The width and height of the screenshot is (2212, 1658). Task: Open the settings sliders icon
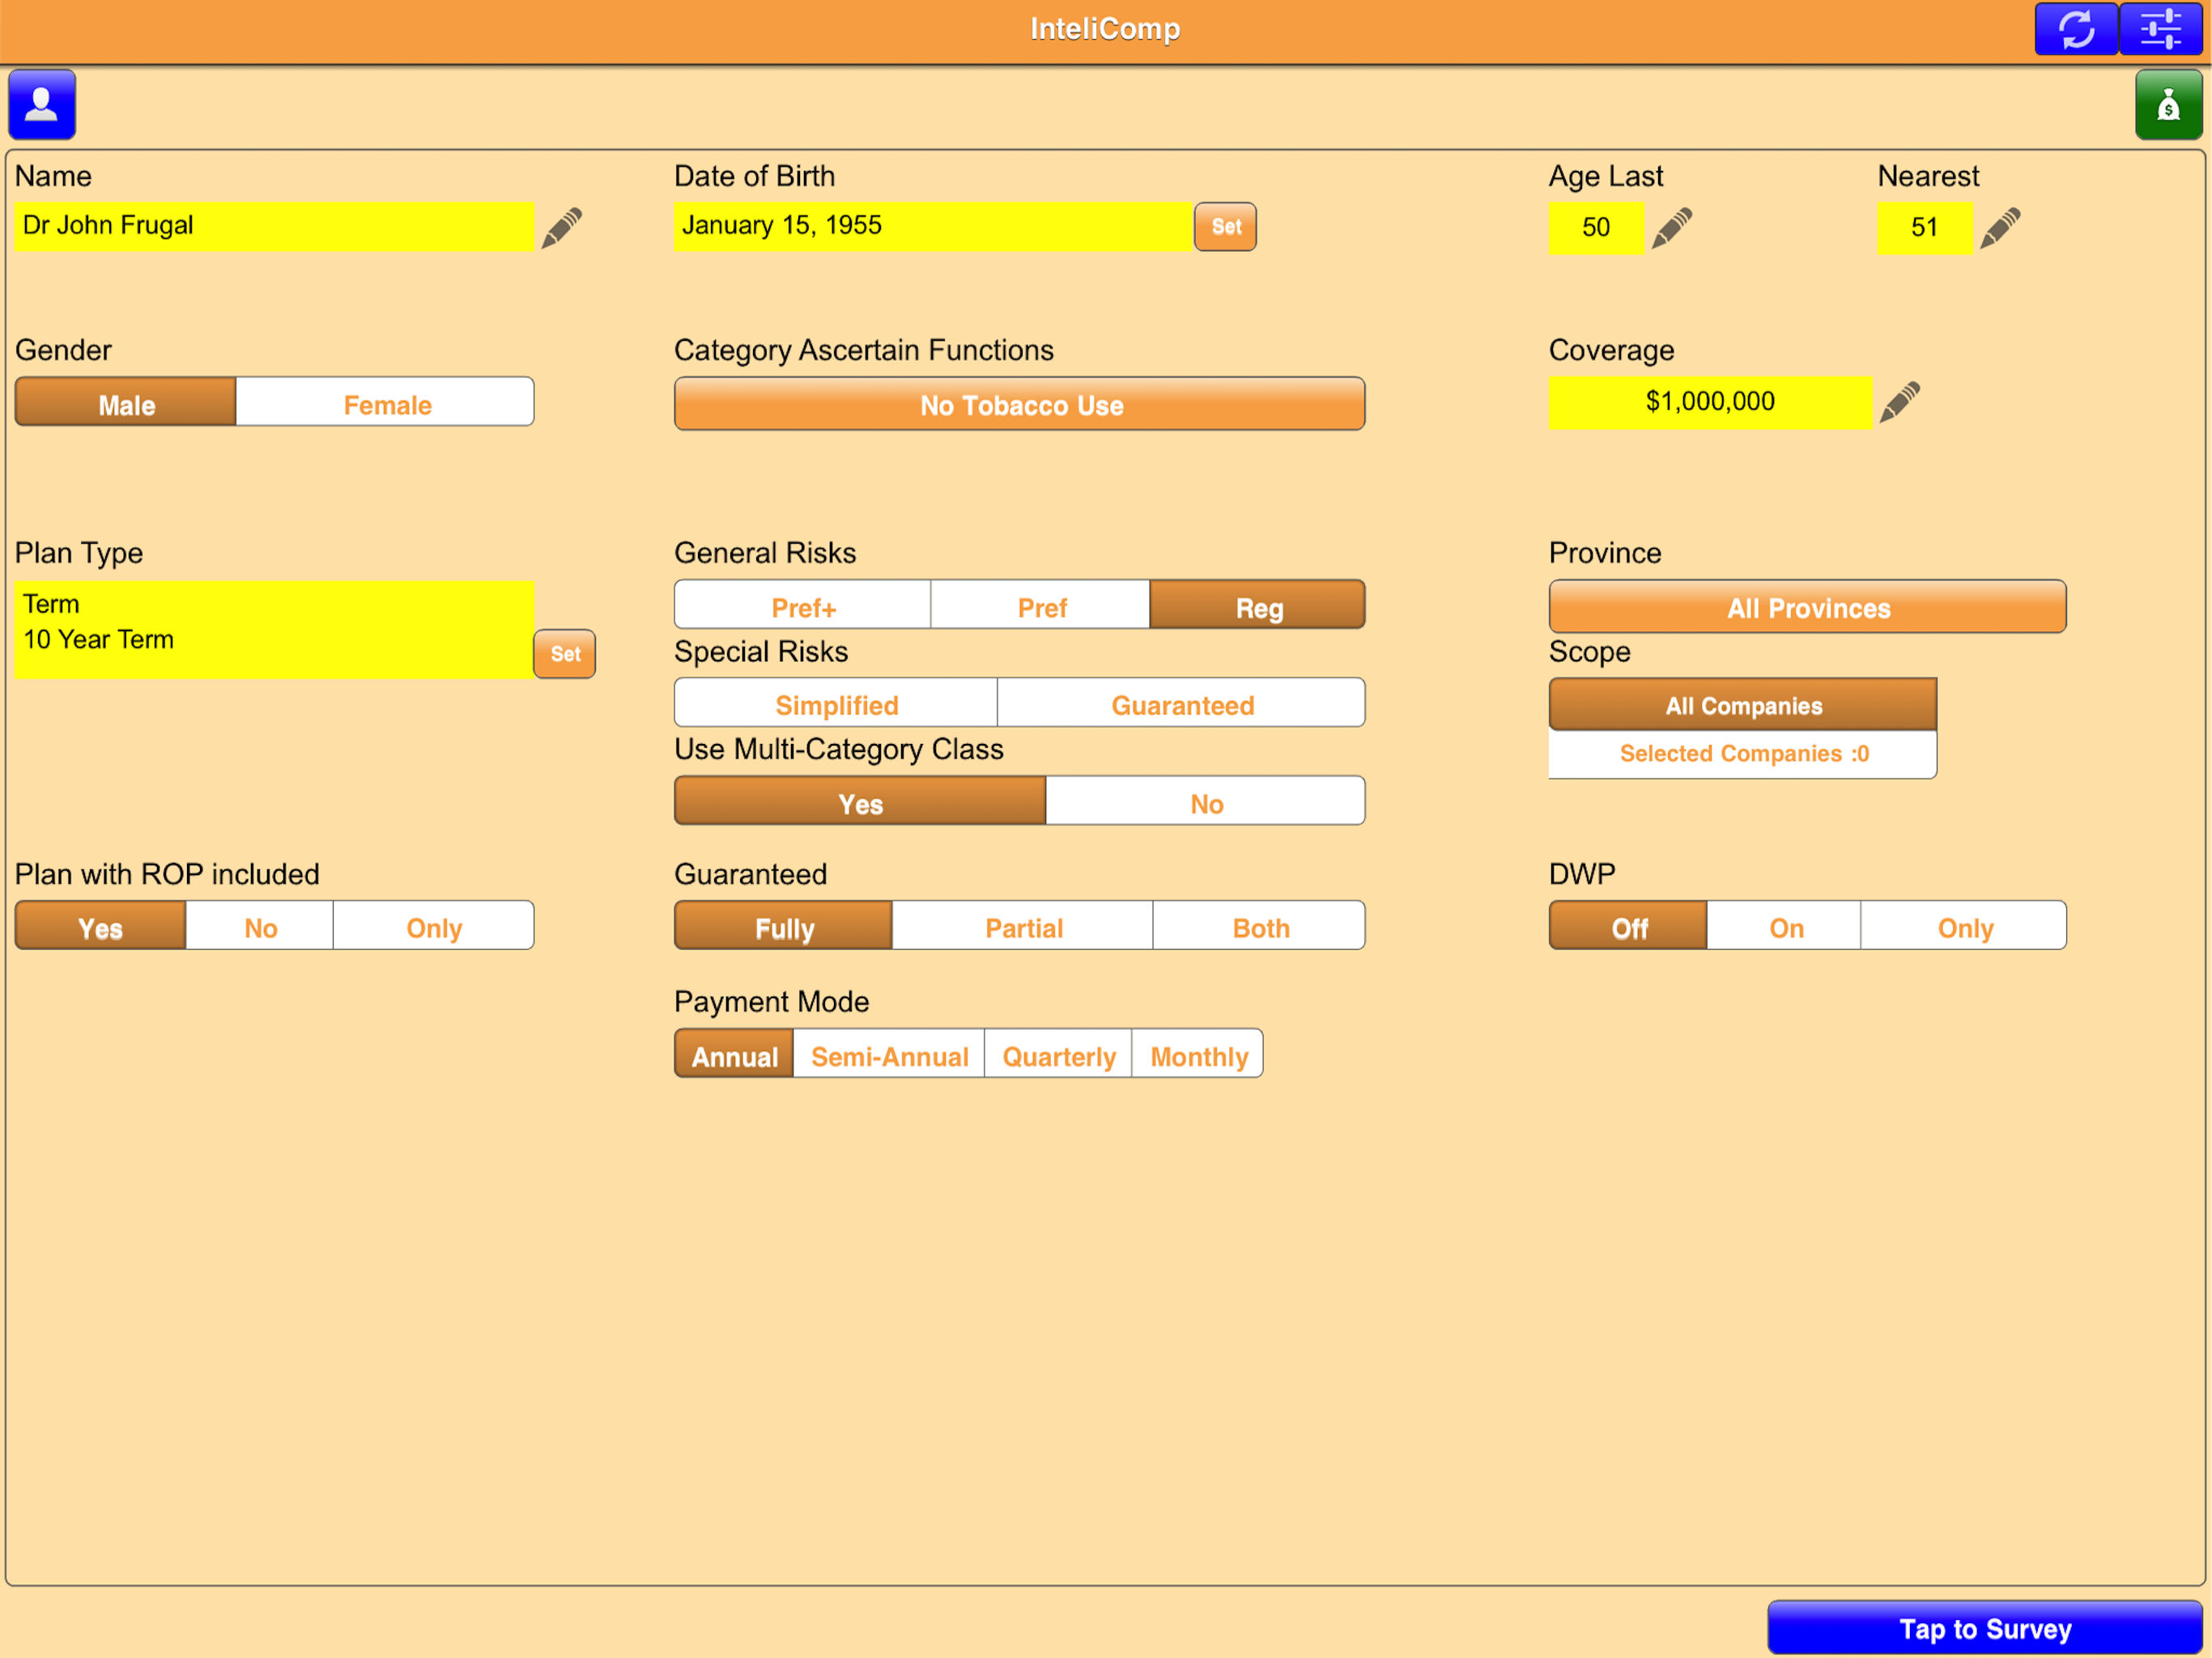[x=2160, y=29]
